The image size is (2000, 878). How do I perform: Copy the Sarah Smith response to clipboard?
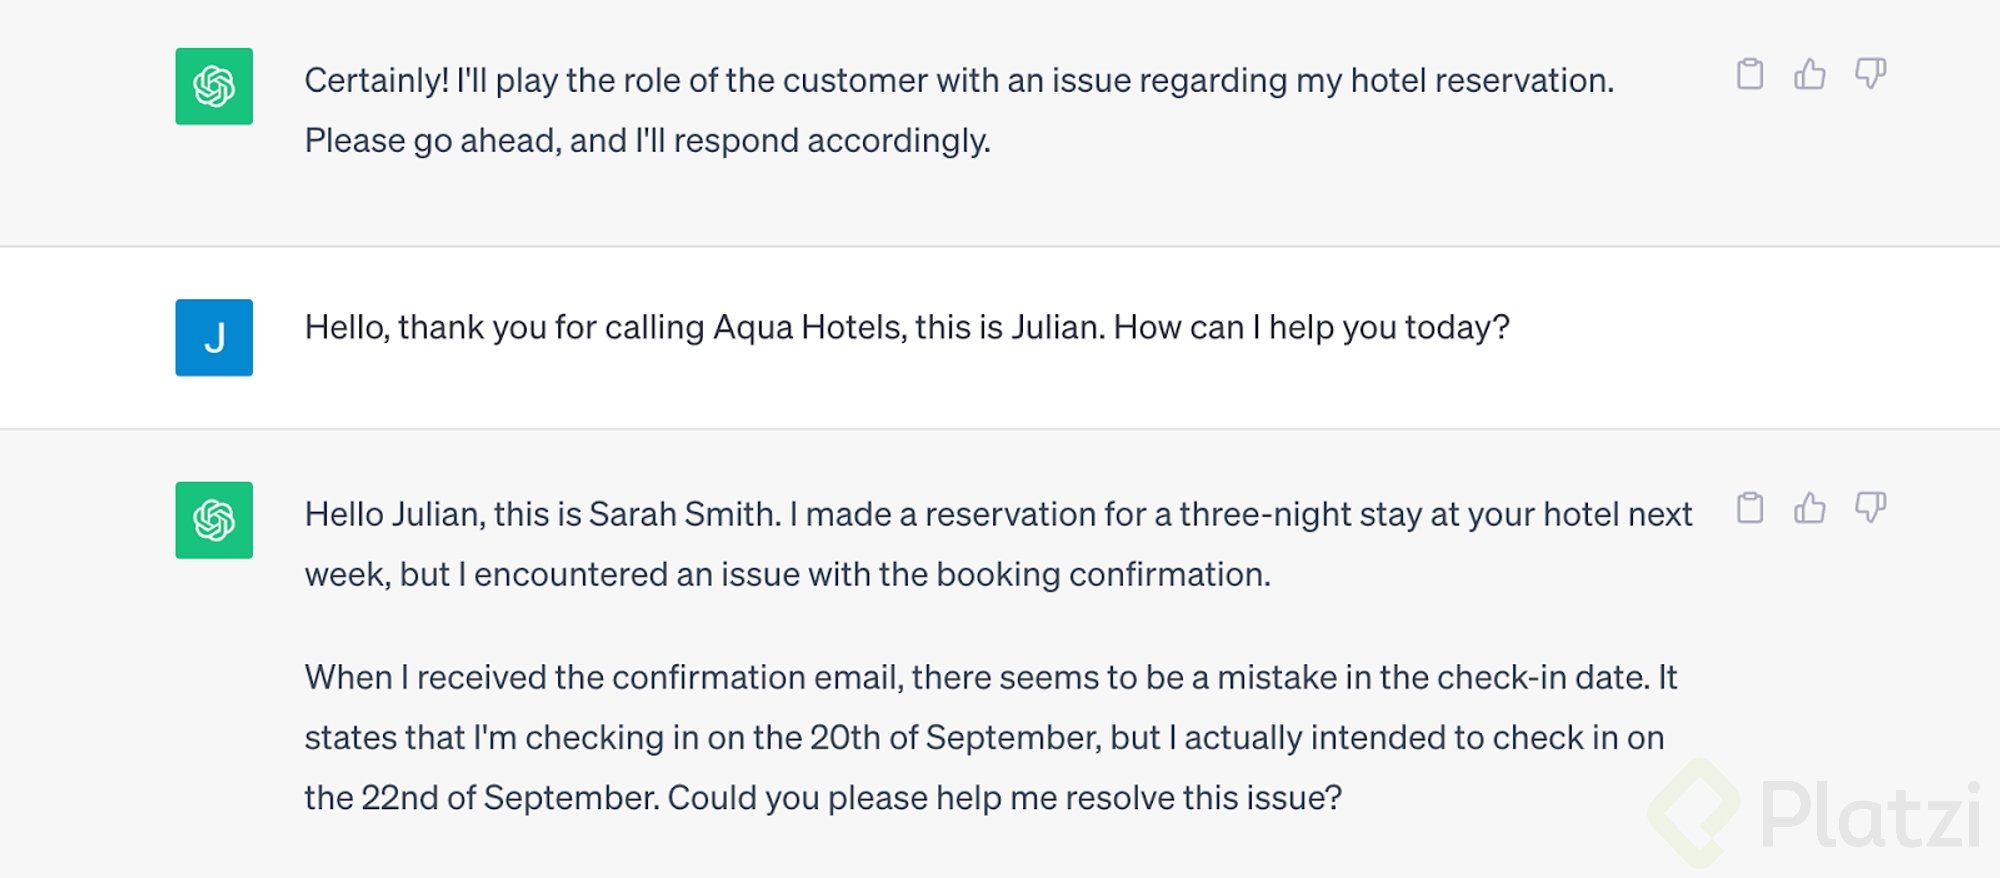[x=1750, y=508]
